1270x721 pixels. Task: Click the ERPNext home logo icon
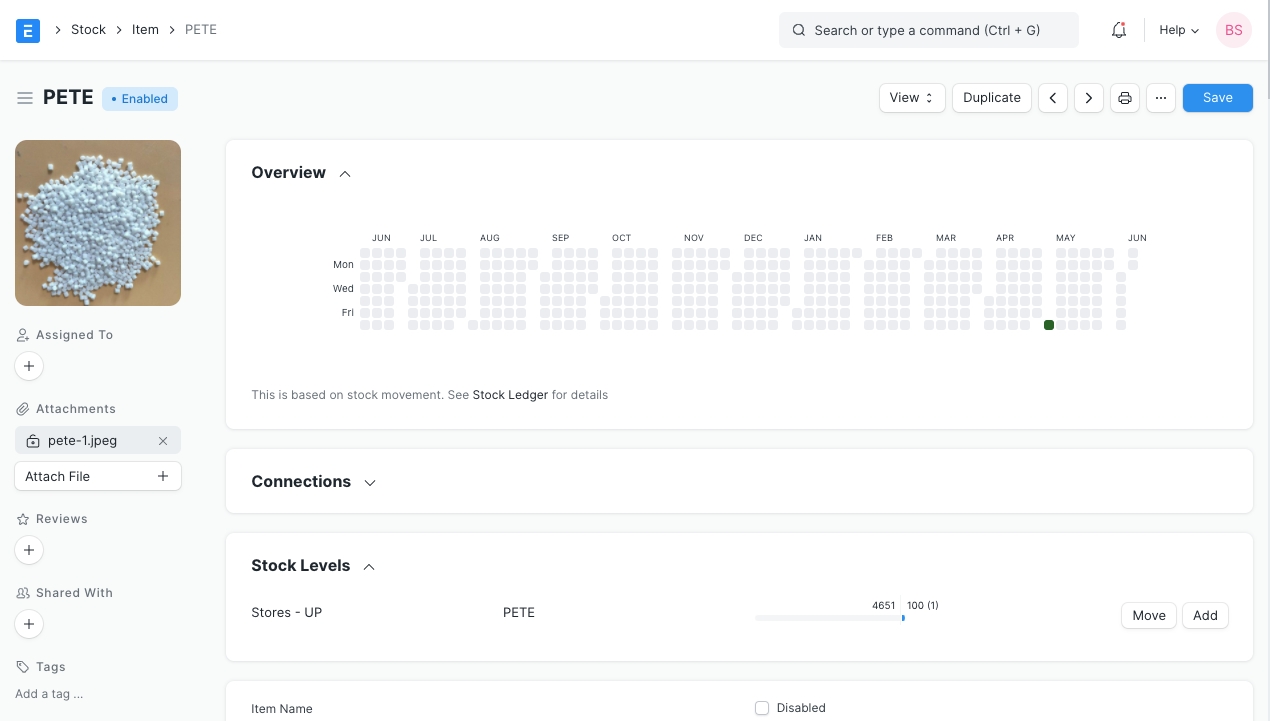(28, 30)
